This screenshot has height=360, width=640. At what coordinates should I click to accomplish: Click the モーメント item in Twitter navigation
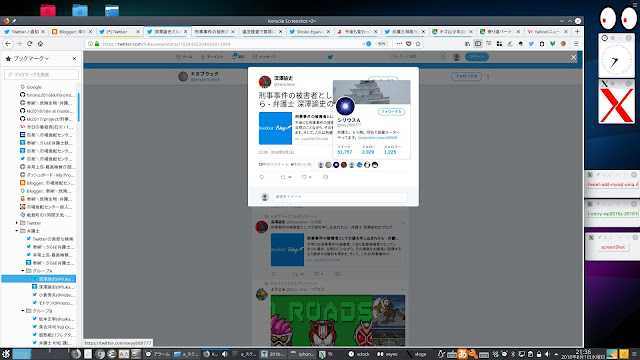pyautogui.click(x=212, y=57)
